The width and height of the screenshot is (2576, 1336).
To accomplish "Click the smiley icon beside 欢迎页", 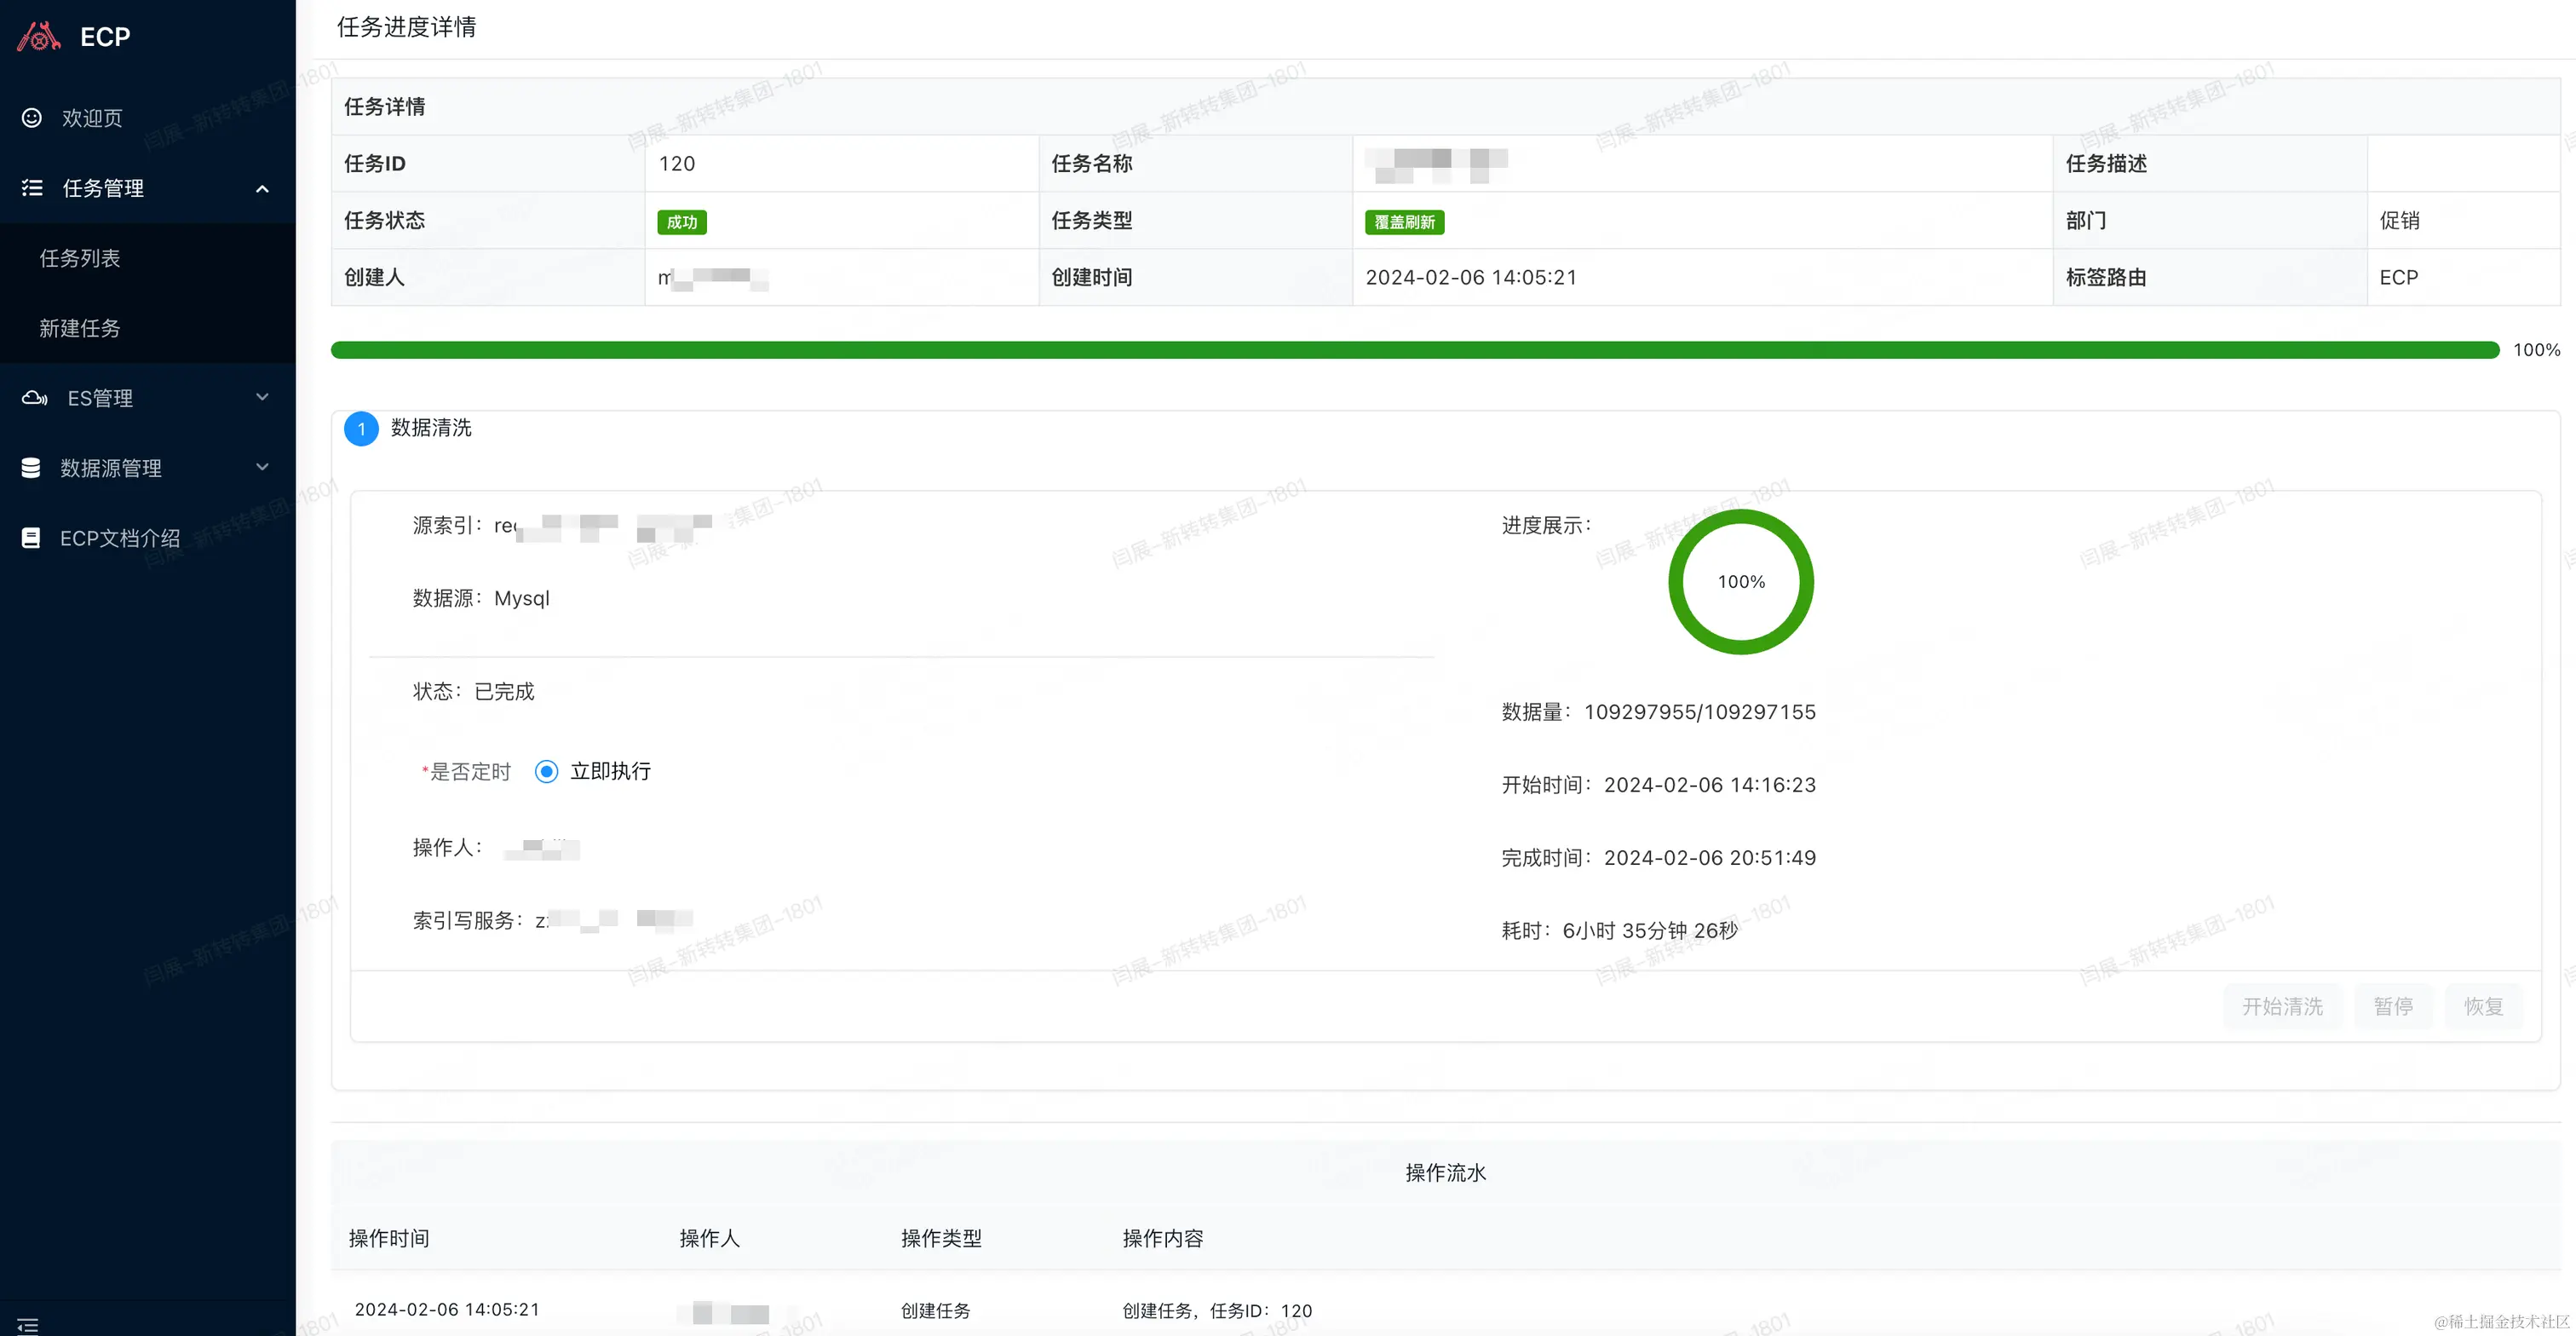I will [32, 118].
